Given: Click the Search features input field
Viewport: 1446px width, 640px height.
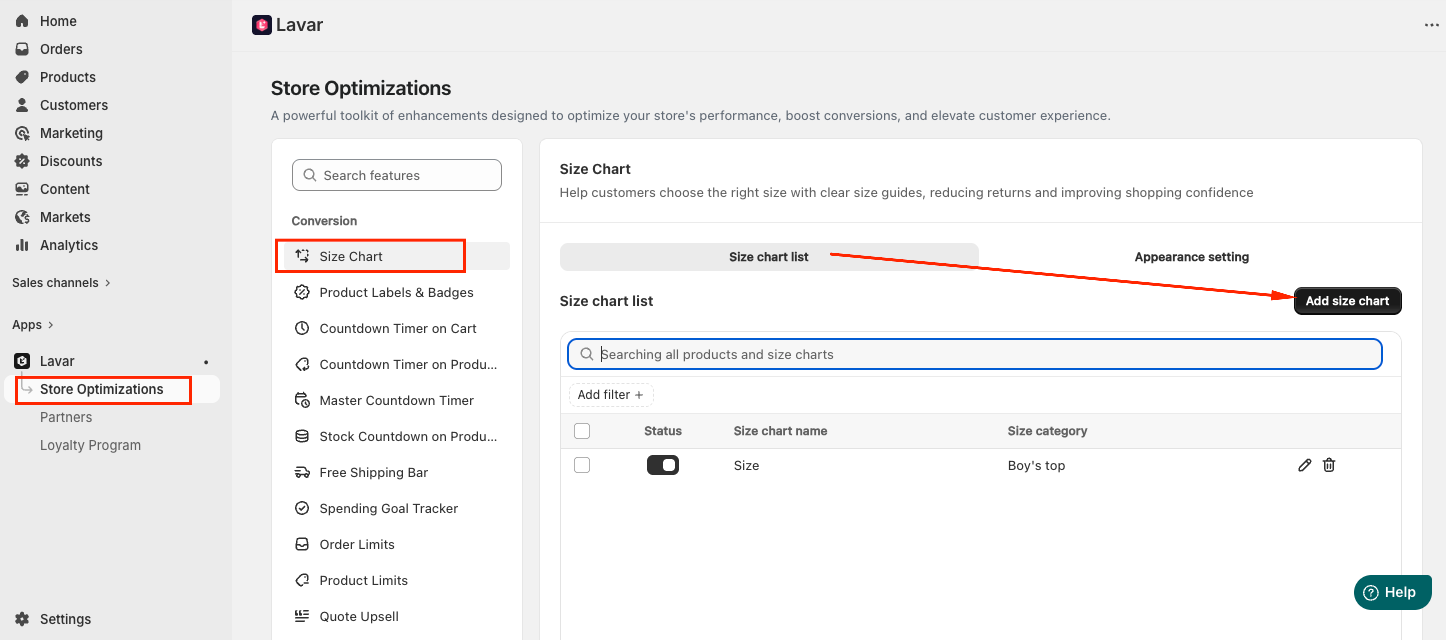Looking at the screenshot, I should (397, 175).
